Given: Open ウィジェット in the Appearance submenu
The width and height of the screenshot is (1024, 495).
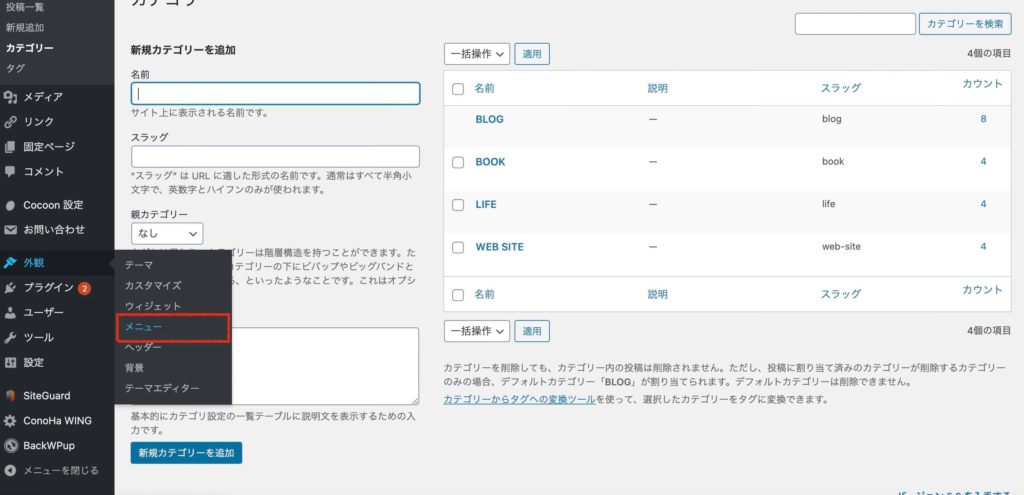Looking at the screenshot, I should click(x=153, y=306).
